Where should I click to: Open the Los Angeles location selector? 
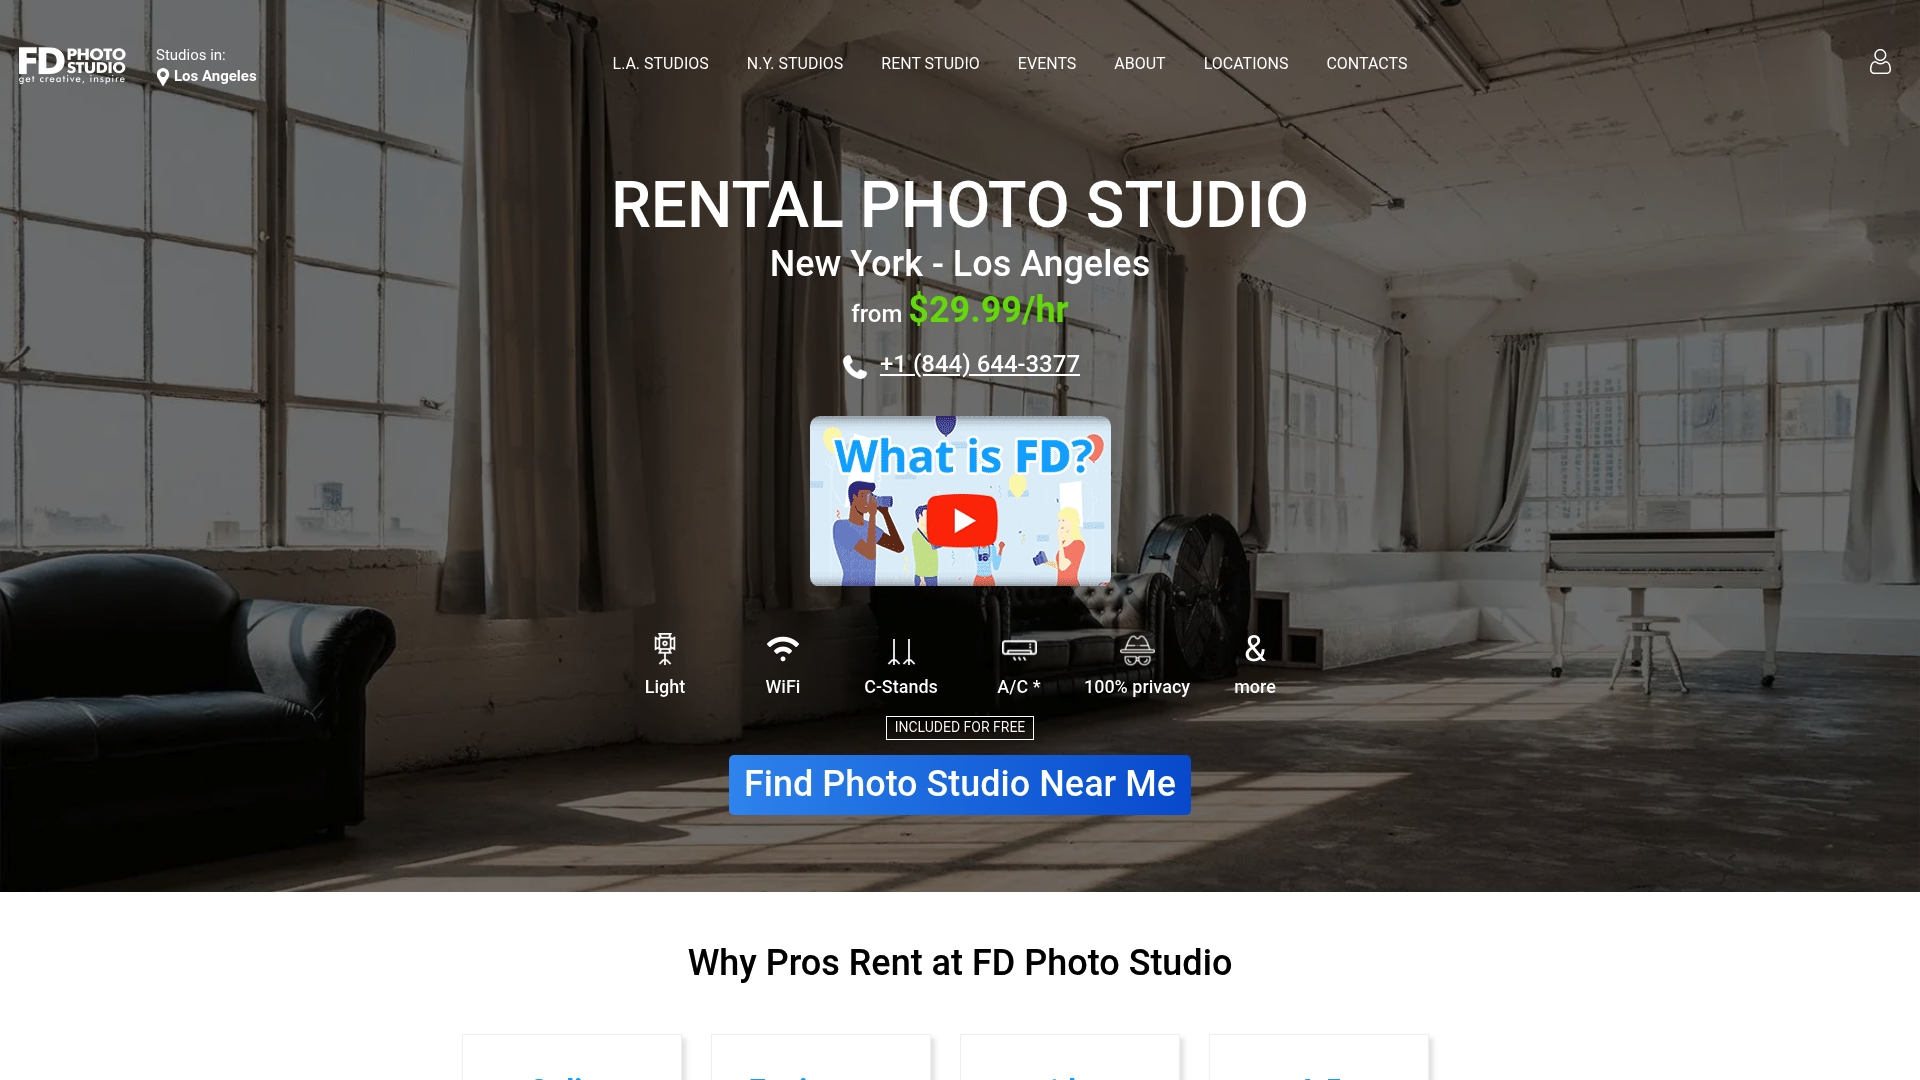(x=214, y=76)
